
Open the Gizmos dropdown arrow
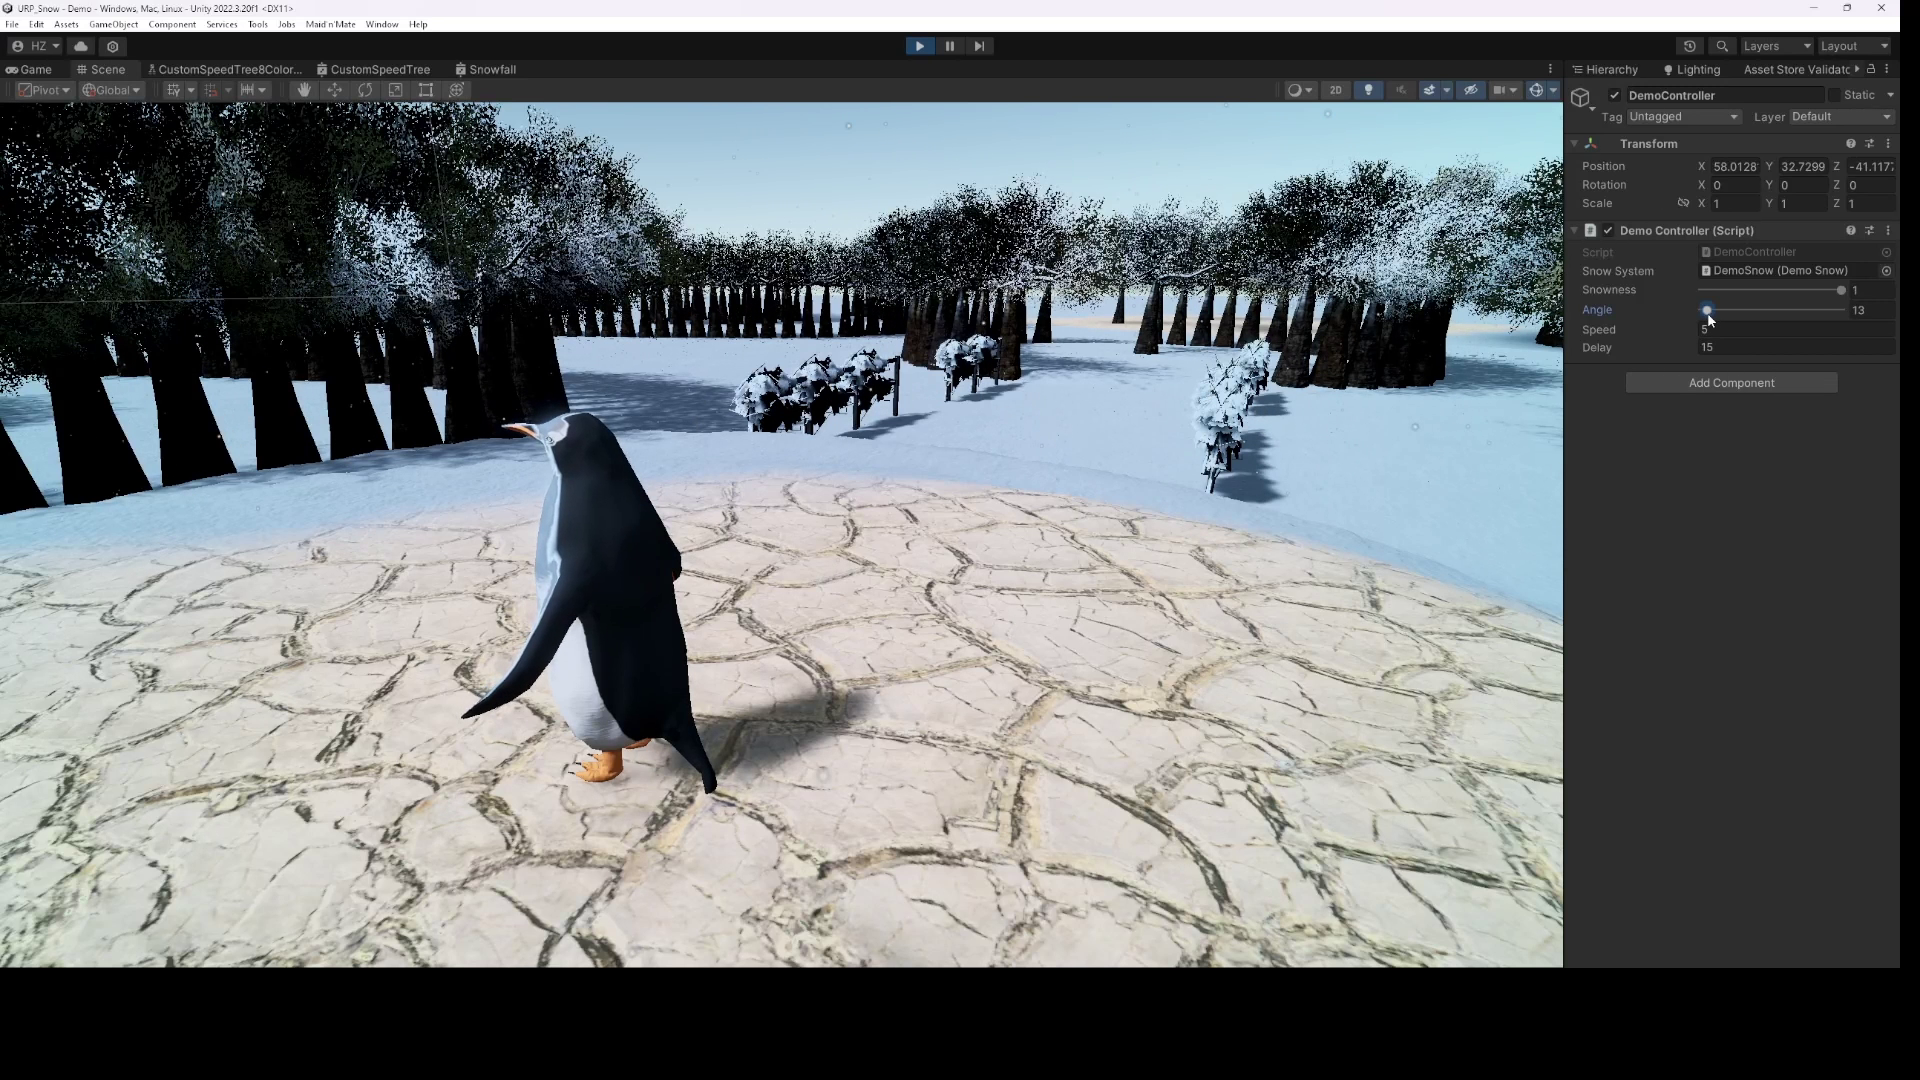click(x=1553, y=90)
